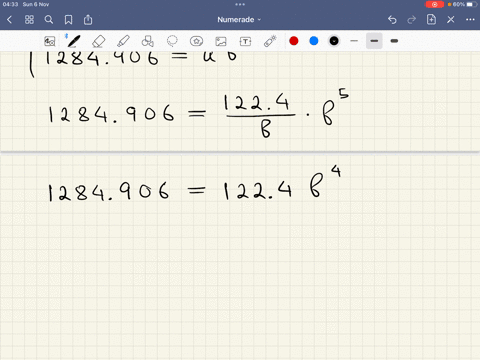Bookmark the current page

point(68,20)
